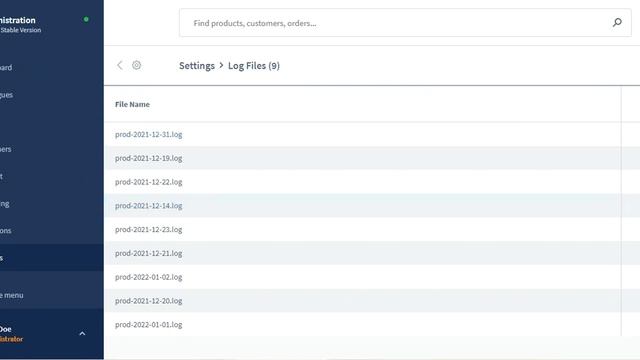
Task: Click the Stable Version label
Action: (20, 30)
